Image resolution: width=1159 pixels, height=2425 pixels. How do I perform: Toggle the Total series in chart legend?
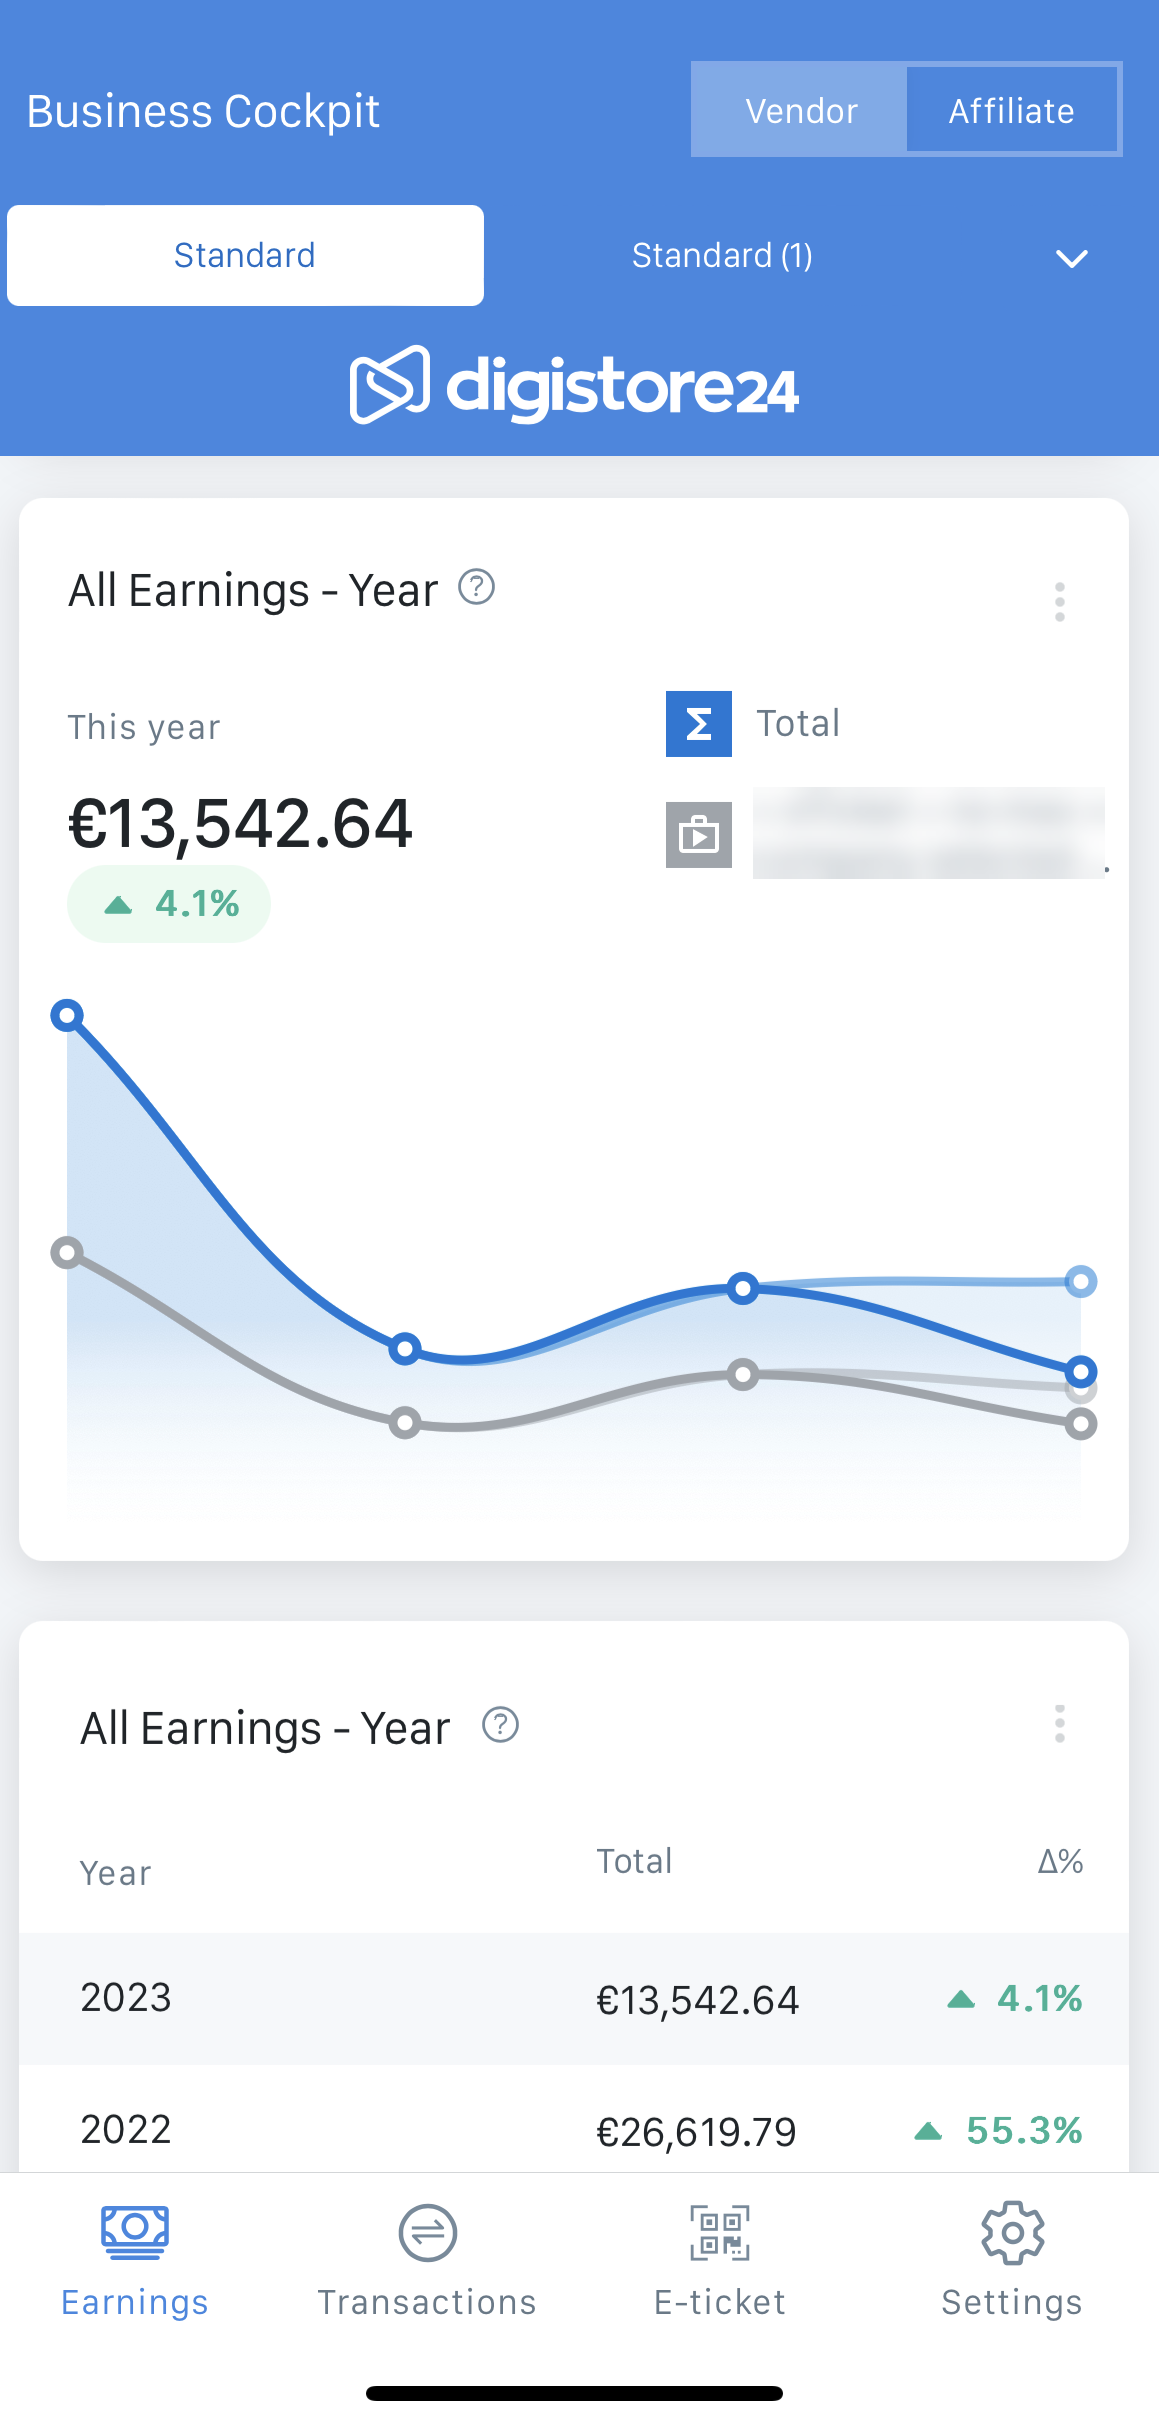797,723
